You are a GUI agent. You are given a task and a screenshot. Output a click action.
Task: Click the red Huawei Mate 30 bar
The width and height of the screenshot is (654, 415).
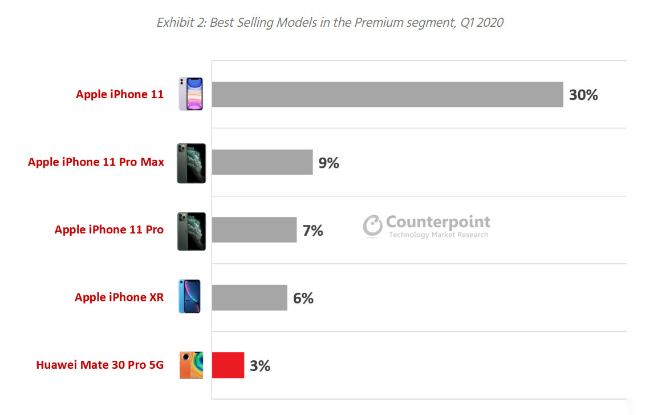click(228, 365)
